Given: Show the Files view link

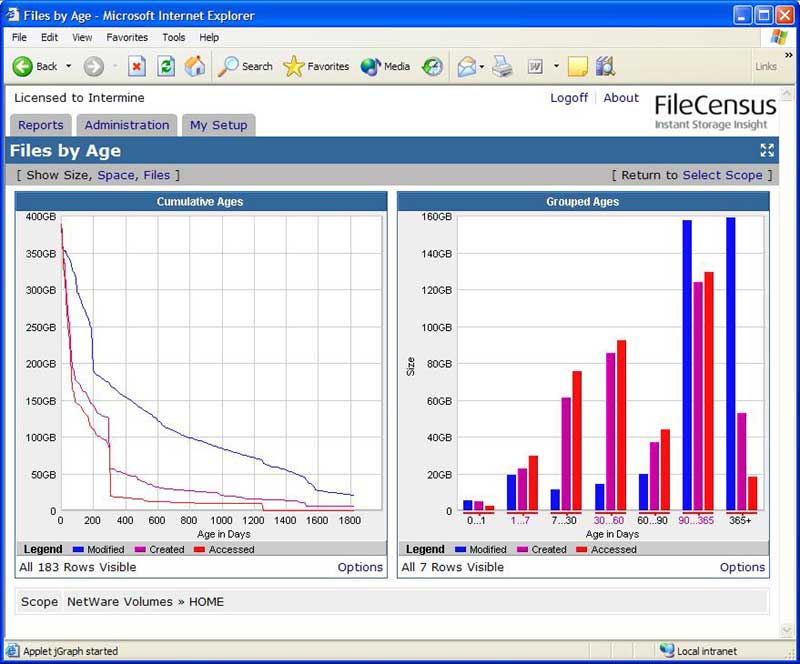Looking at the screenshot, I should [x=157, y=175].
